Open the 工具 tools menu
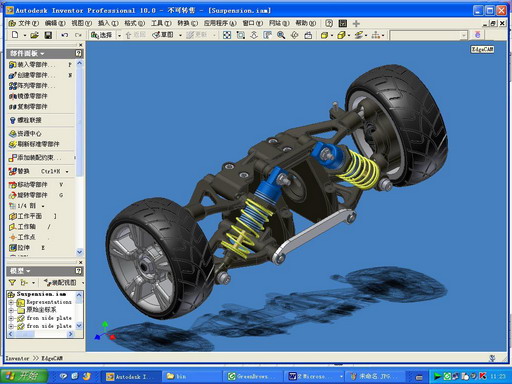This screenshot has width=512, height=384. (161, 23)
